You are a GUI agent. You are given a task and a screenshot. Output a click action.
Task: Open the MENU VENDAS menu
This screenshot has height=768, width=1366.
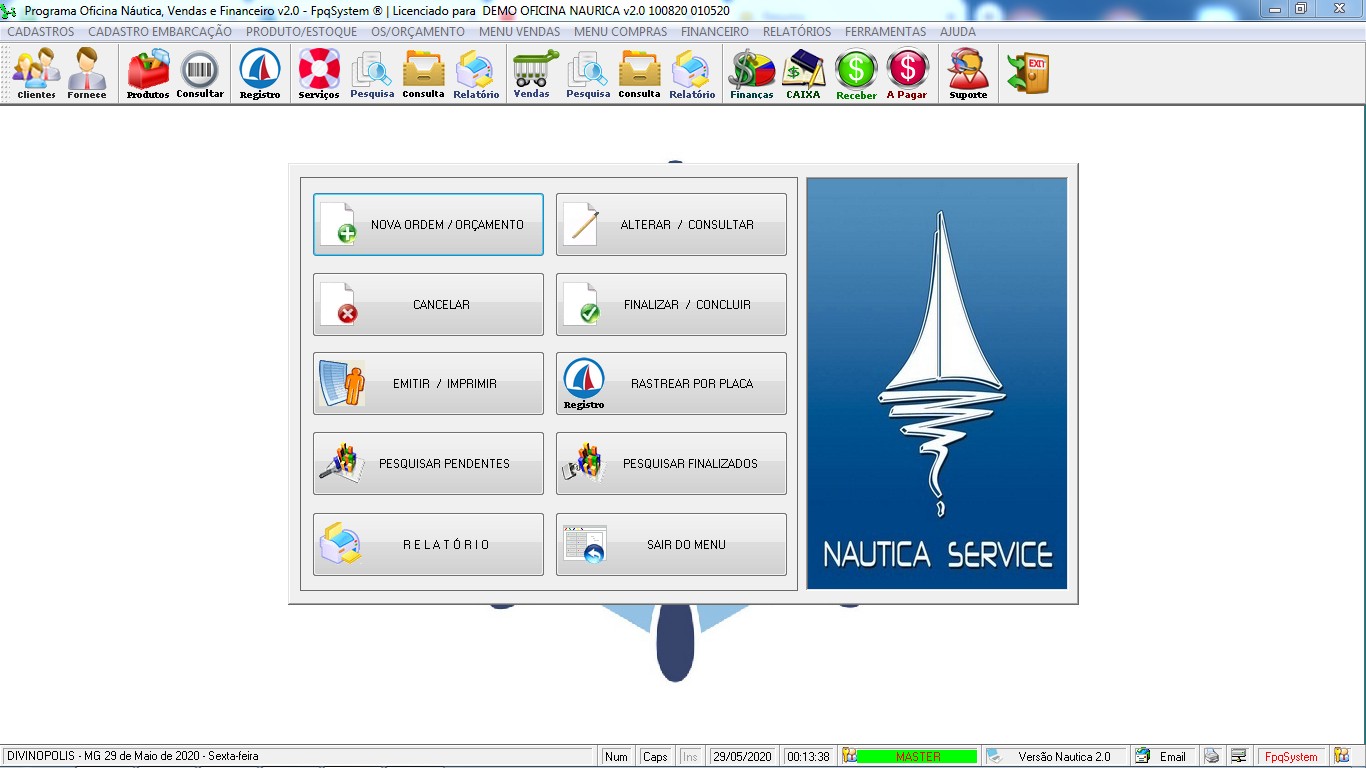[520, 32]
